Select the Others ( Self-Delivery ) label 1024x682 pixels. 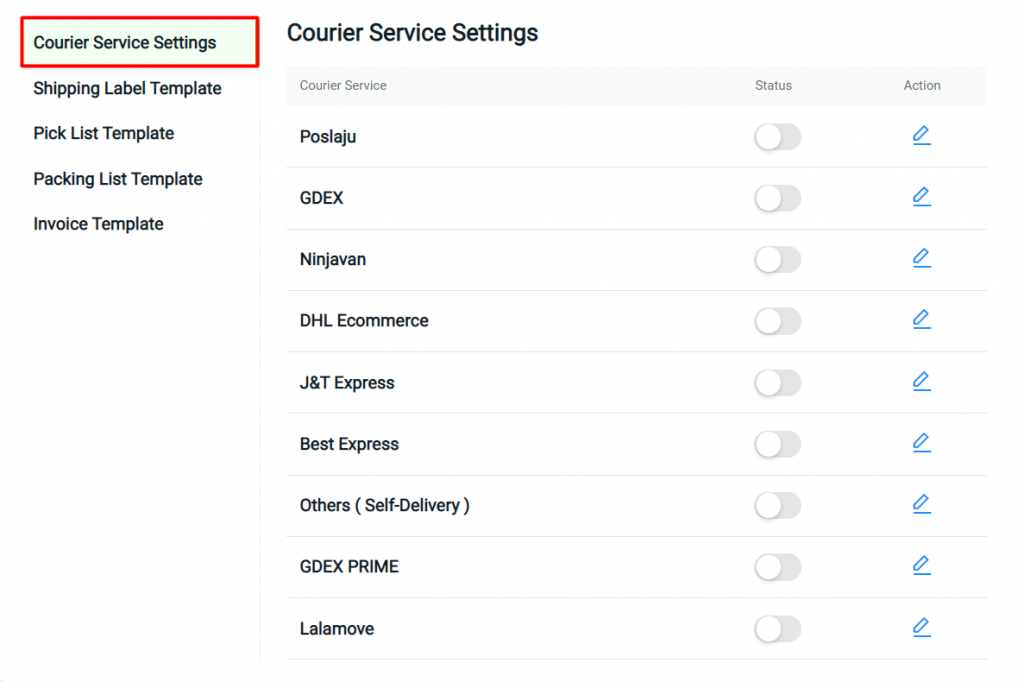[x=385, y=506]
